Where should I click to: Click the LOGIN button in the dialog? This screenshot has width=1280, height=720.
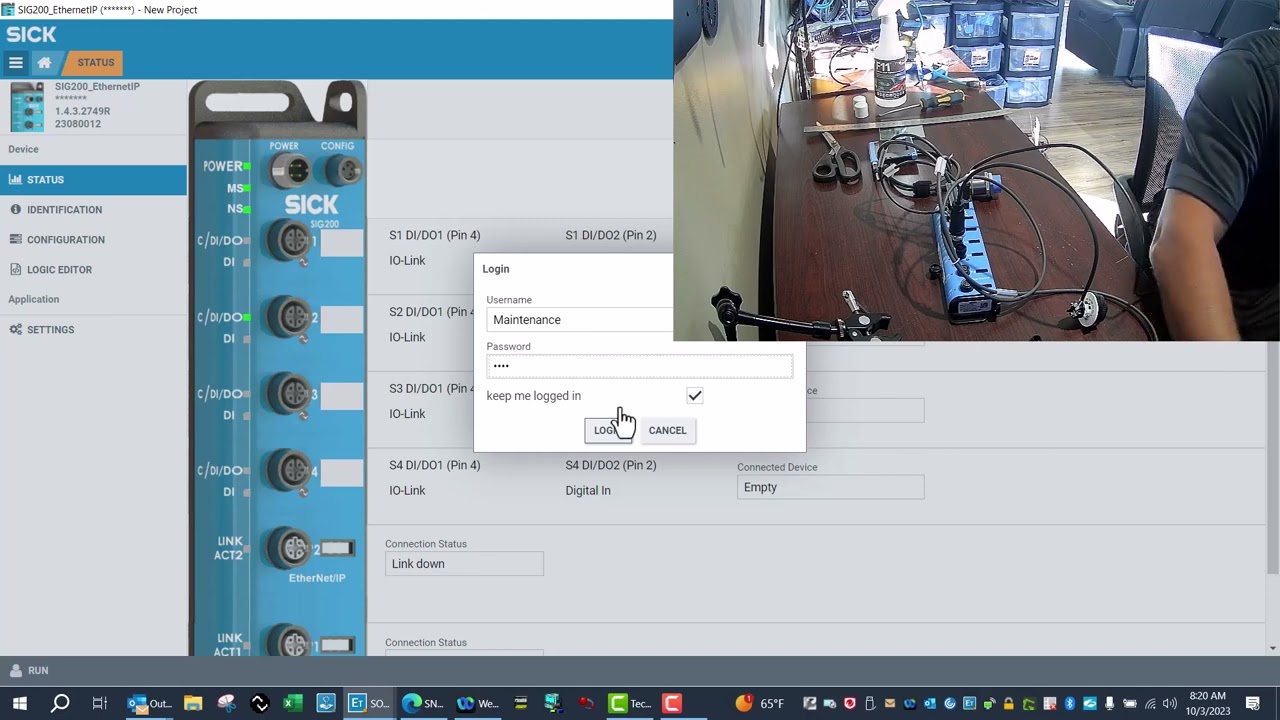coord(608,430)
